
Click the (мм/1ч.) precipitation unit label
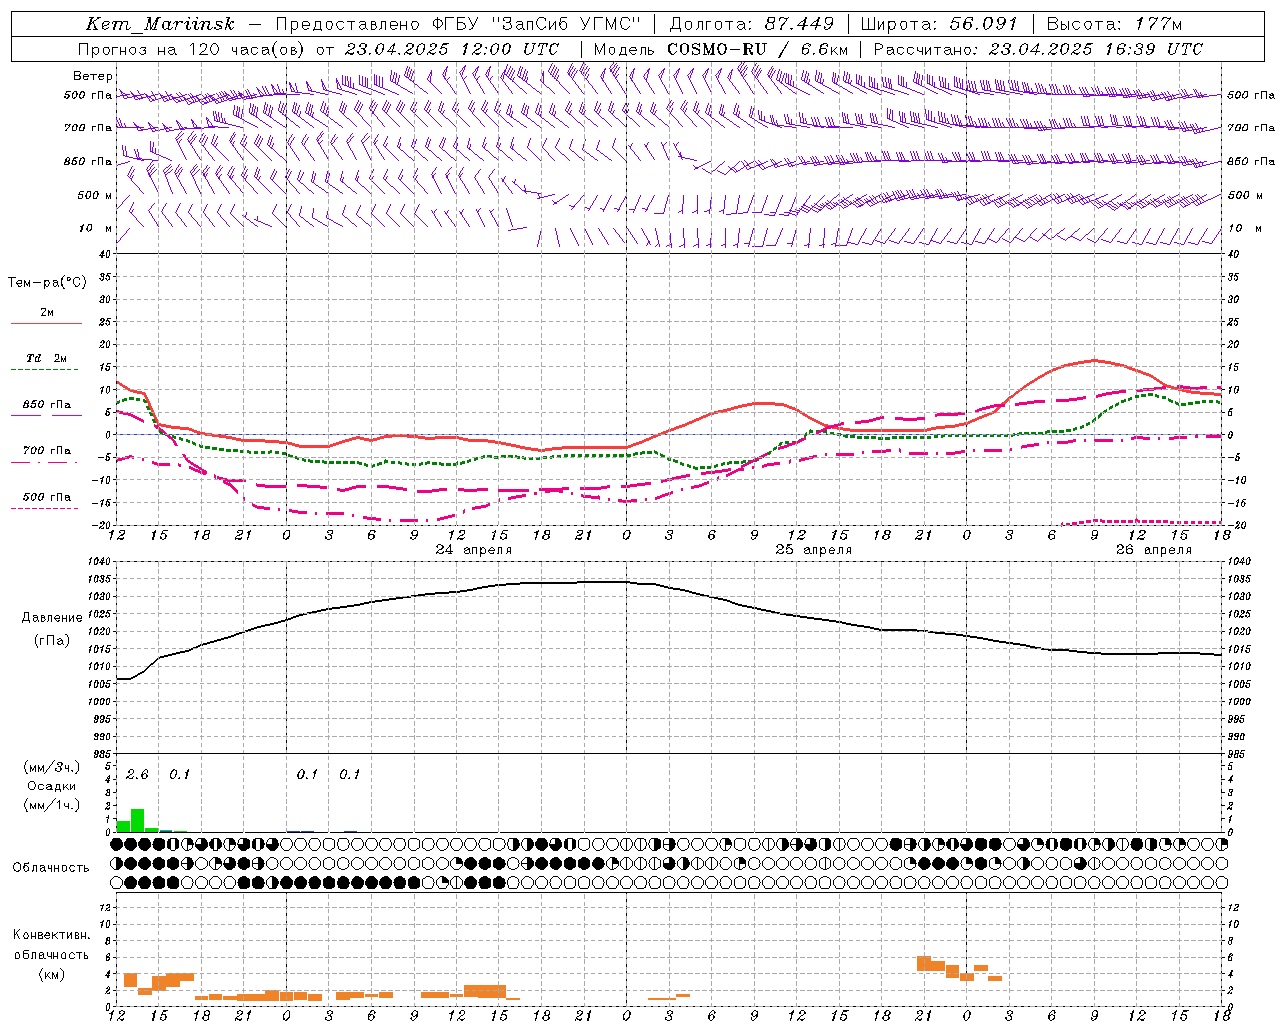(51, 805)
